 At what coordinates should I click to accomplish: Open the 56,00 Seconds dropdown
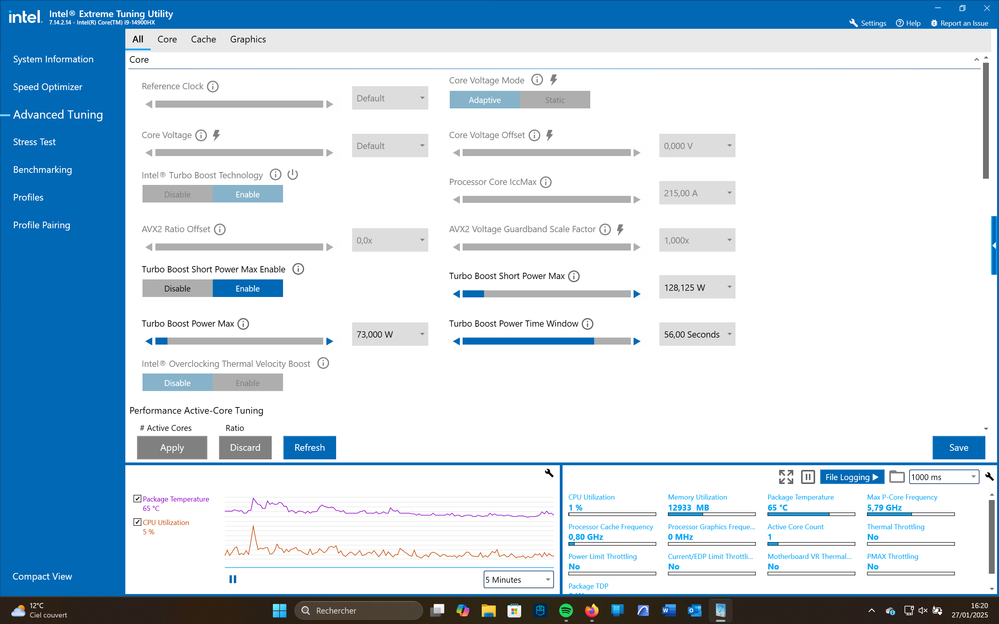tap(697, 335)
